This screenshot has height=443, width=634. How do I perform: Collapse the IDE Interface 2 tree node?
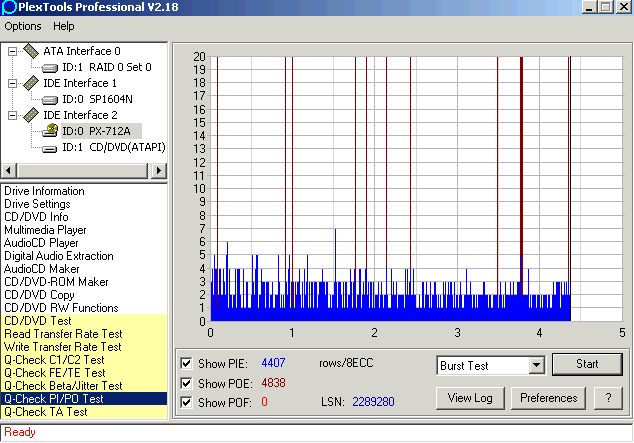click(x=11, y=115)
